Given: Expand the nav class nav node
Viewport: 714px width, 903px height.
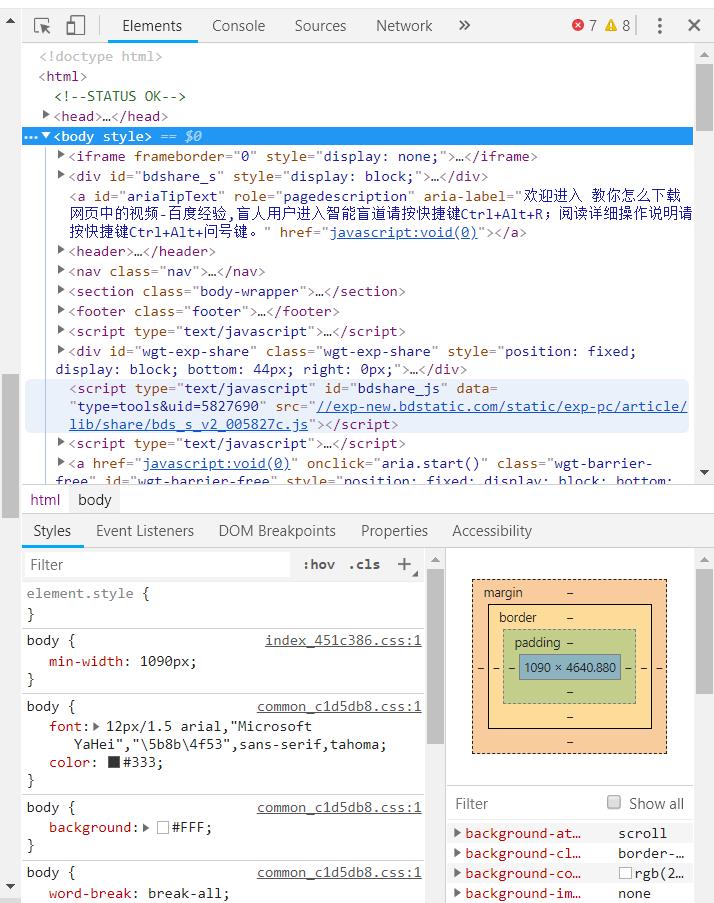Looking at the screenshot, I should (61, 270).
